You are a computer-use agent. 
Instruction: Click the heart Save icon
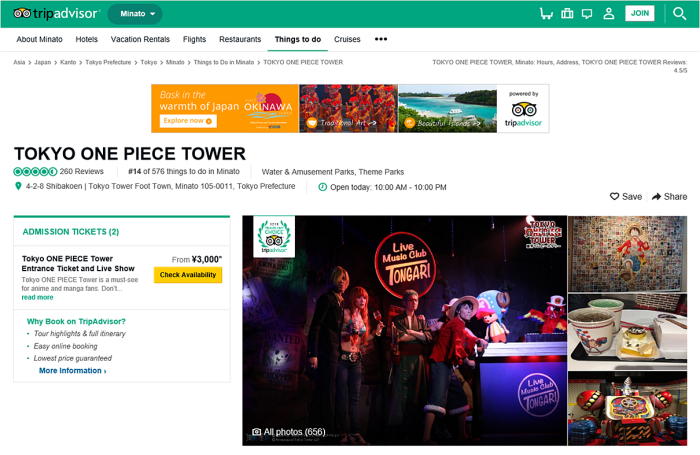pos(615,196)
